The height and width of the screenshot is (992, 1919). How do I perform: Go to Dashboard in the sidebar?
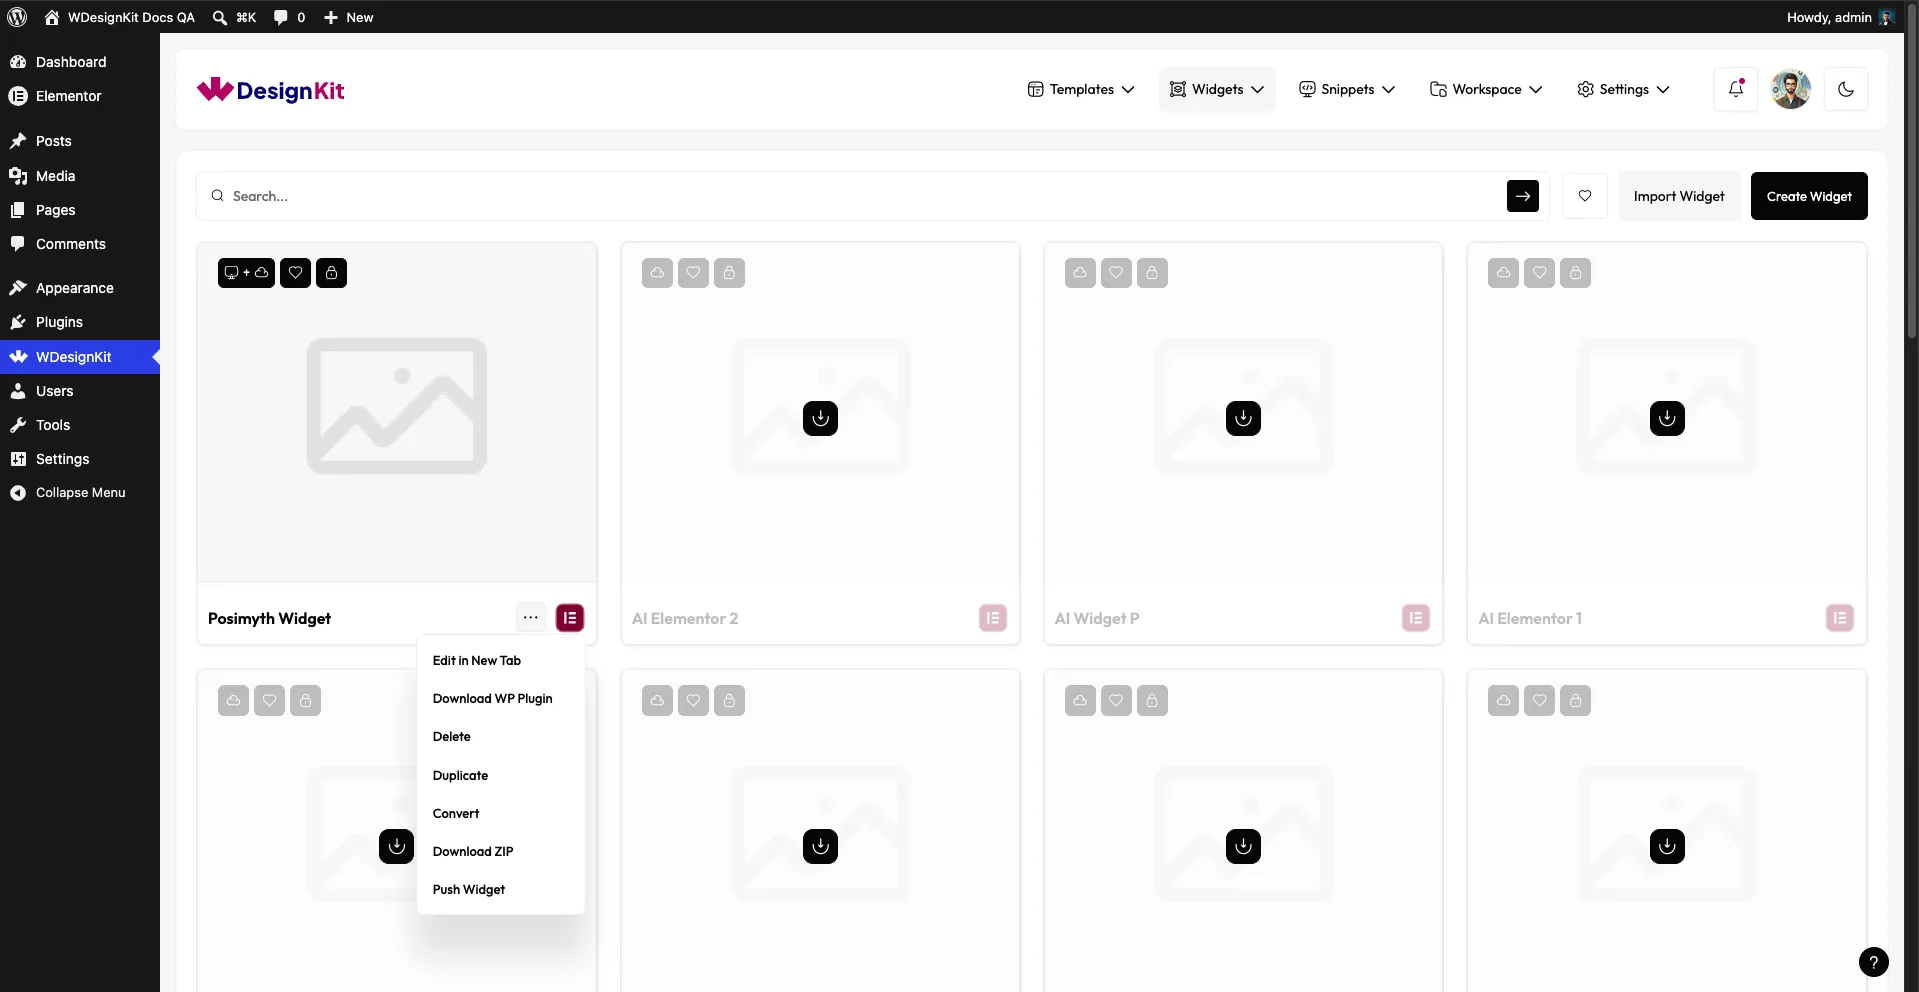click(x=80, y=62)
